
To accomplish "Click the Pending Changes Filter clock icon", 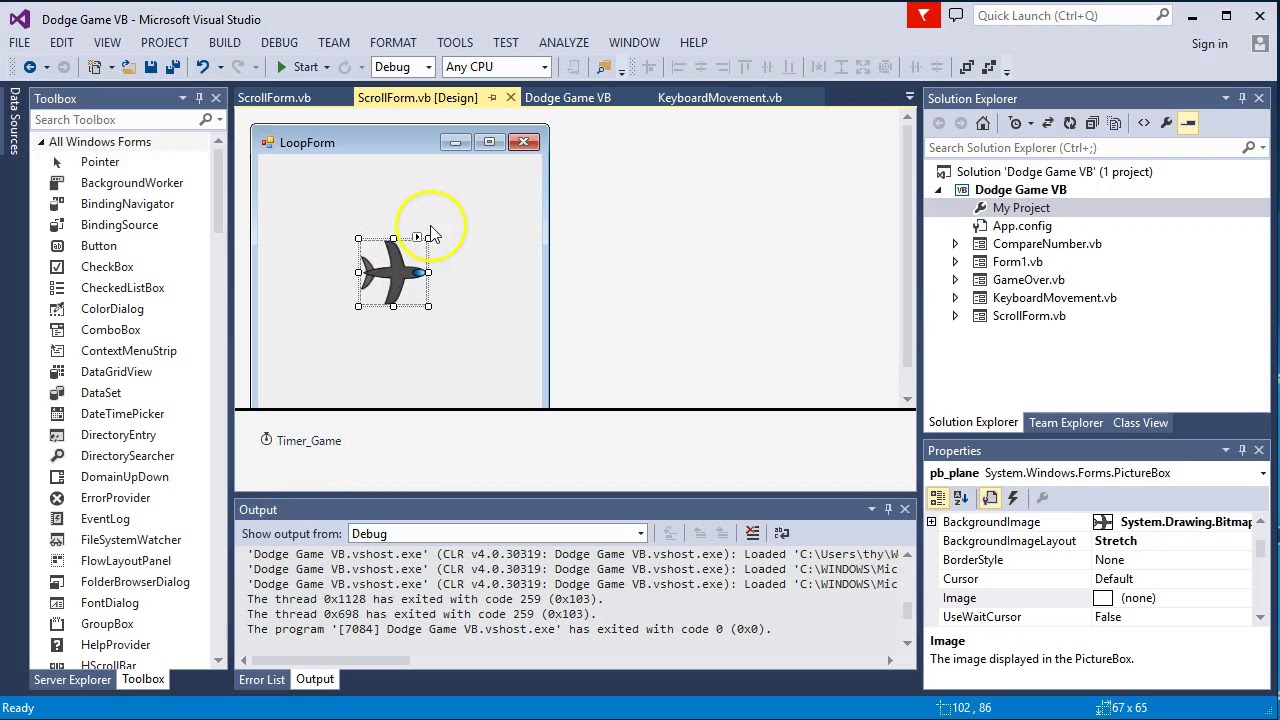I will pos(1015,123).
